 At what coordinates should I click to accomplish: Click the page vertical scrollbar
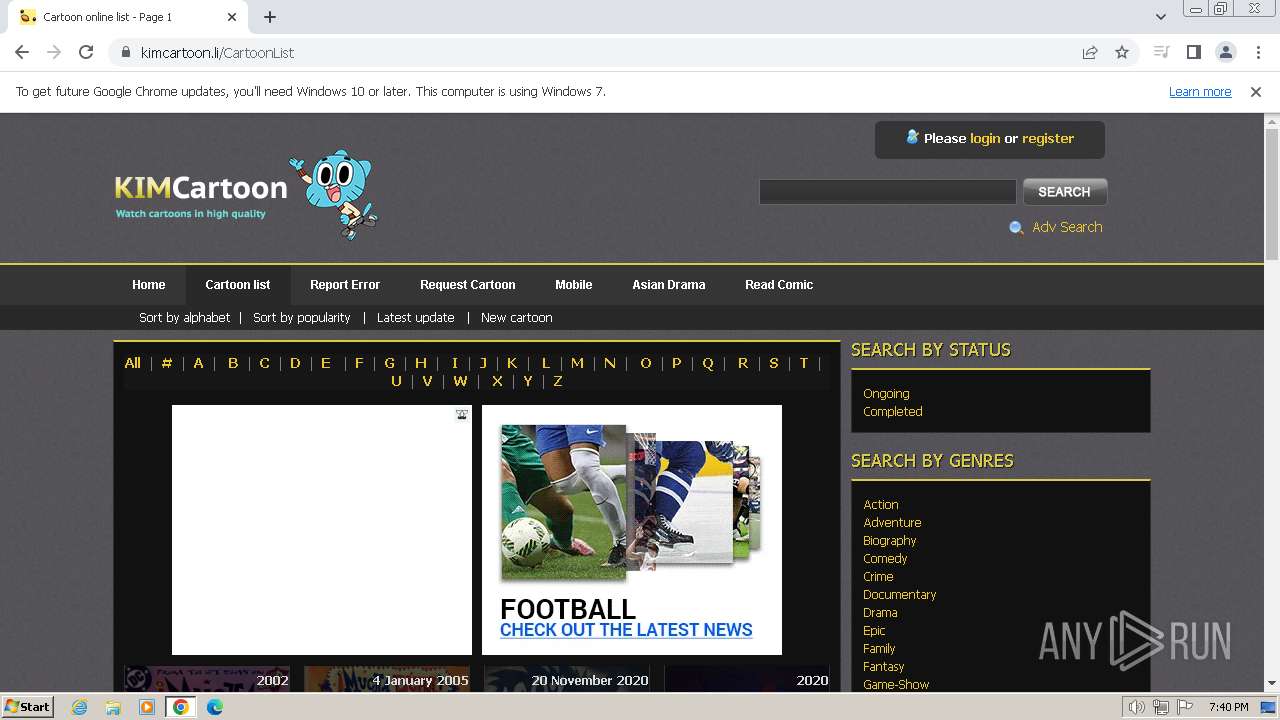[x=1272, y=195]
